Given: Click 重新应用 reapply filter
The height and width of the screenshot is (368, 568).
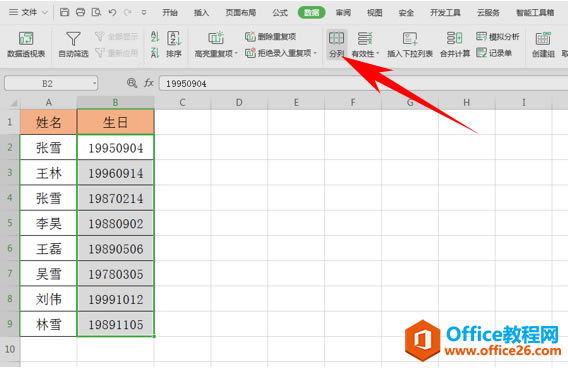Looking at the screenshot, I should click(116, 53).
